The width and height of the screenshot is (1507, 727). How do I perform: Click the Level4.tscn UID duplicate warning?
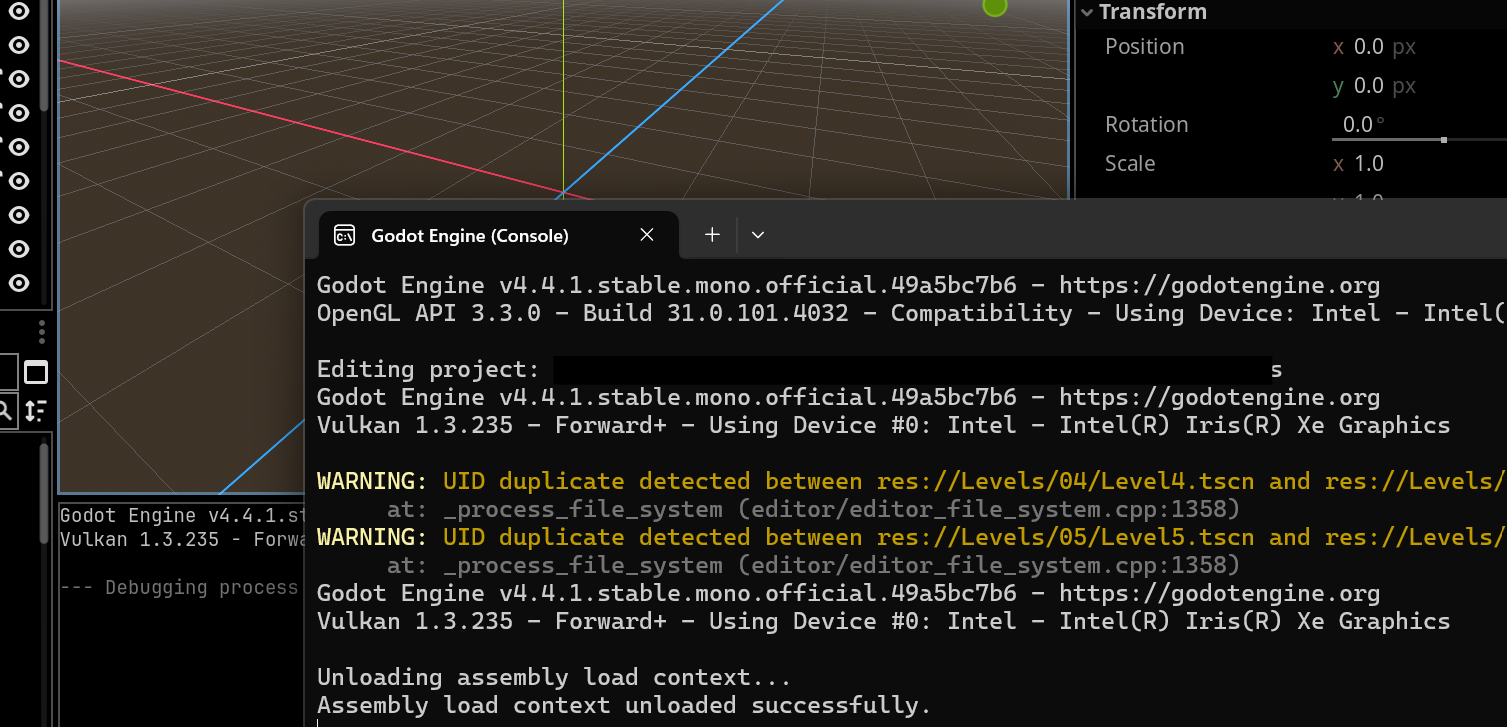(x=912, y=481)
